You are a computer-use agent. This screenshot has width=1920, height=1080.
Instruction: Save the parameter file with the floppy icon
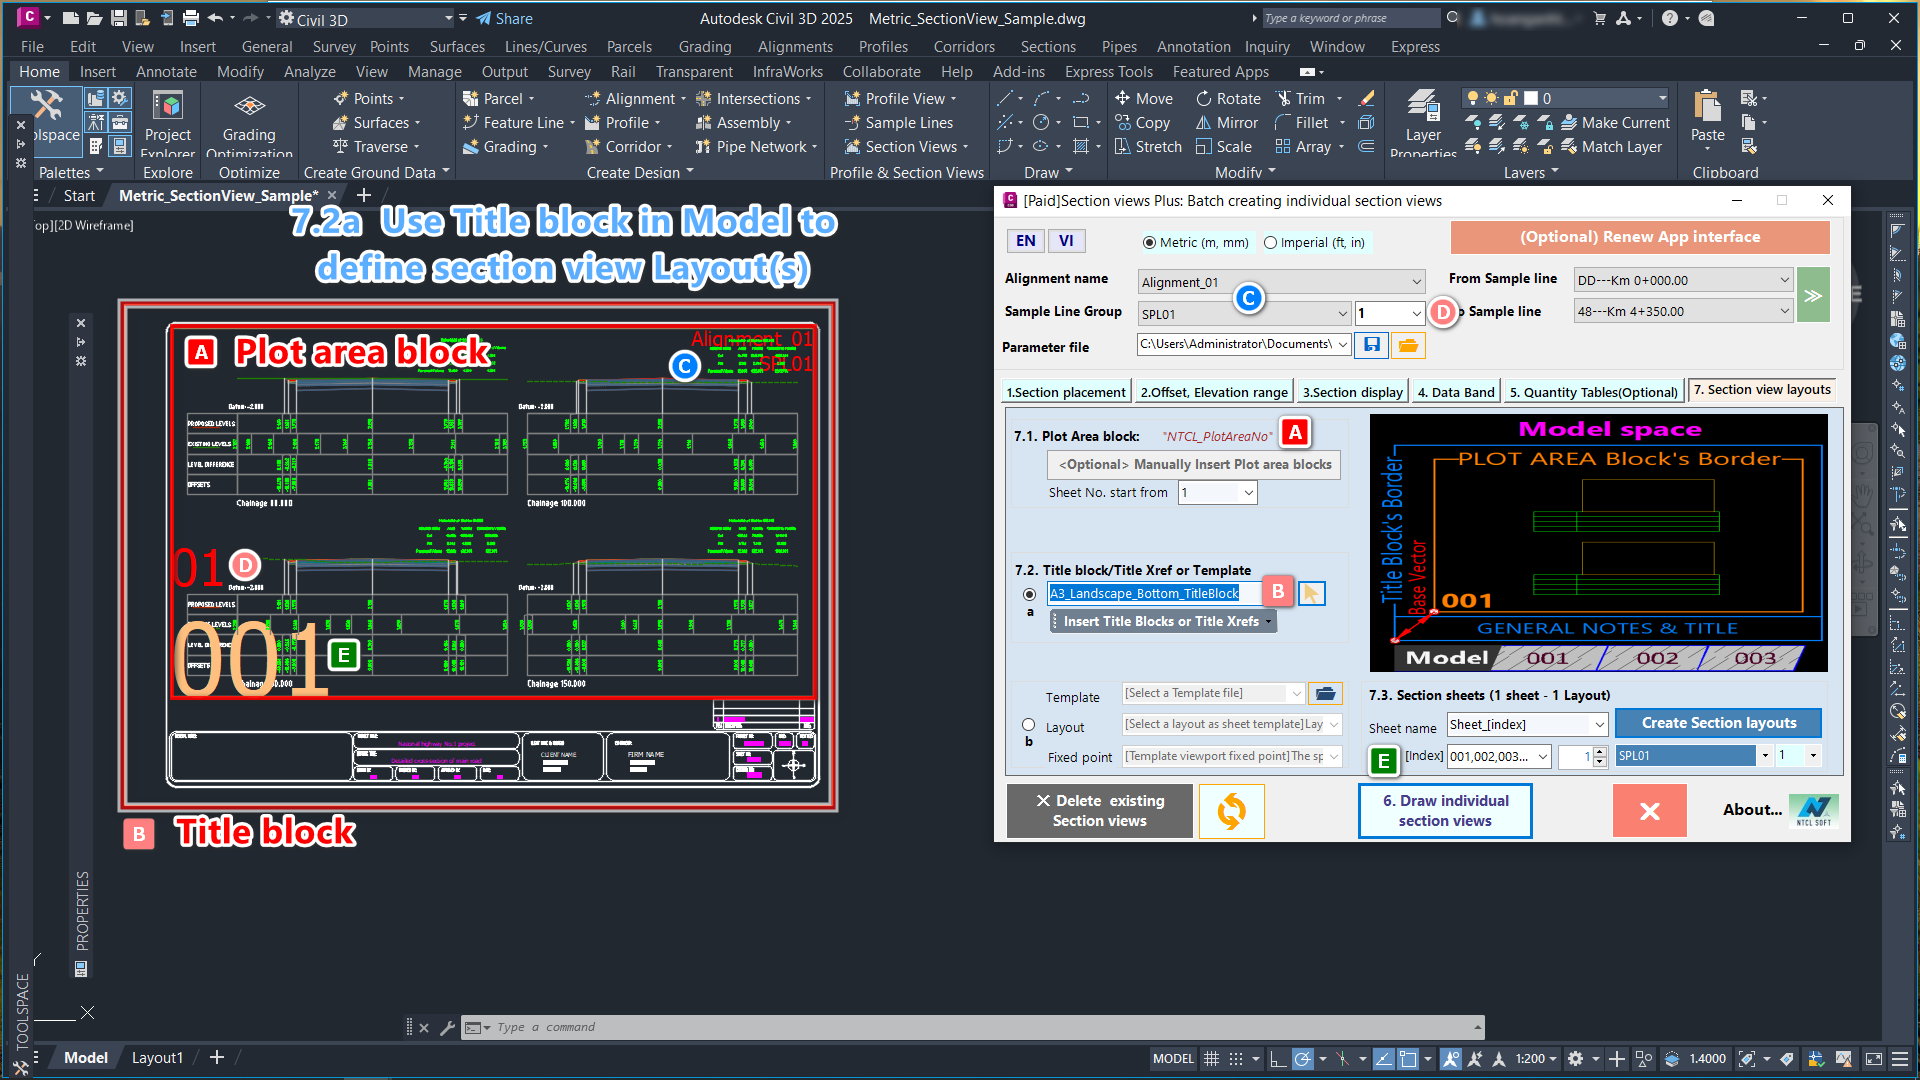pos(1372,345)
